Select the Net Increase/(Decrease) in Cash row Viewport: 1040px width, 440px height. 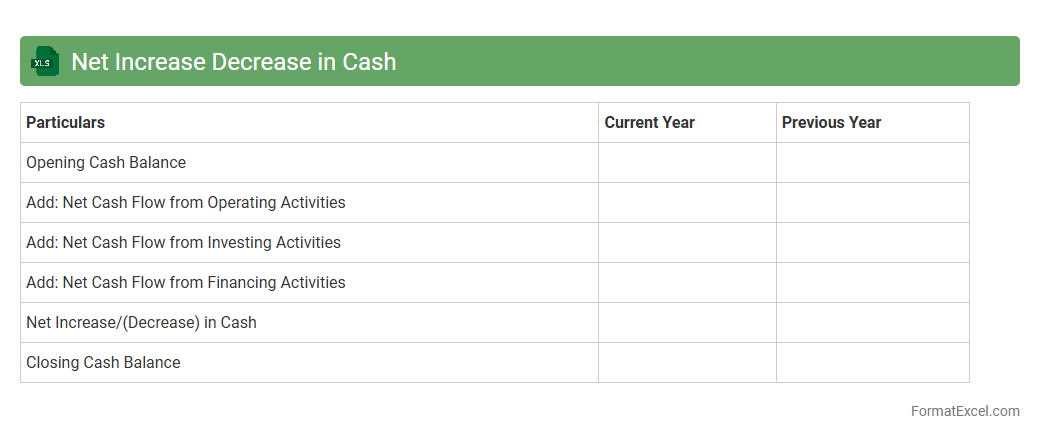click(141, 323)
